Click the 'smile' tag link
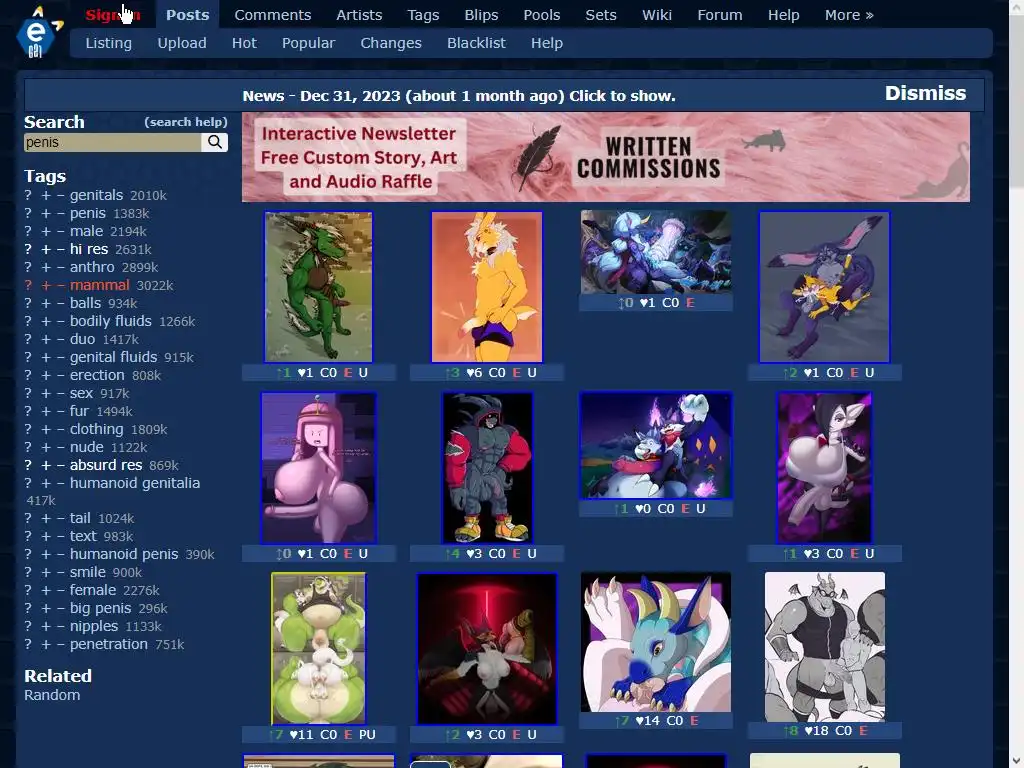The image size is (1024, 768). (88, 572)
